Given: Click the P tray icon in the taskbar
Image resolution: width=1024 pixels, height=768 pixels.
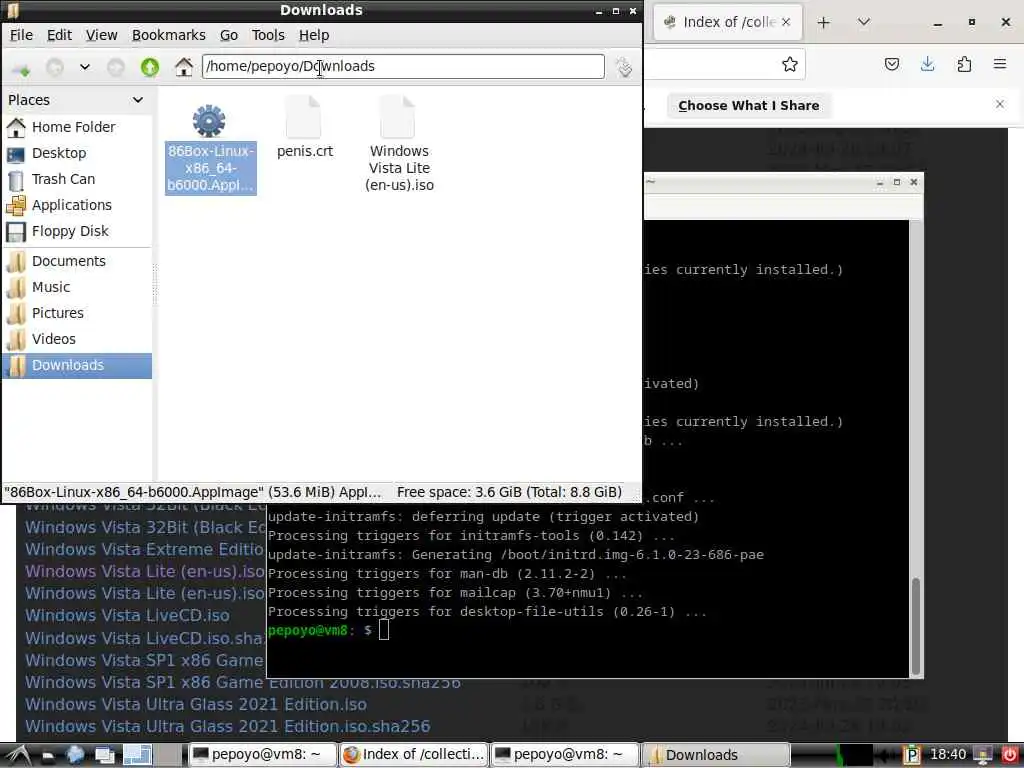Looking at the screenshot, I should [912, 755].
